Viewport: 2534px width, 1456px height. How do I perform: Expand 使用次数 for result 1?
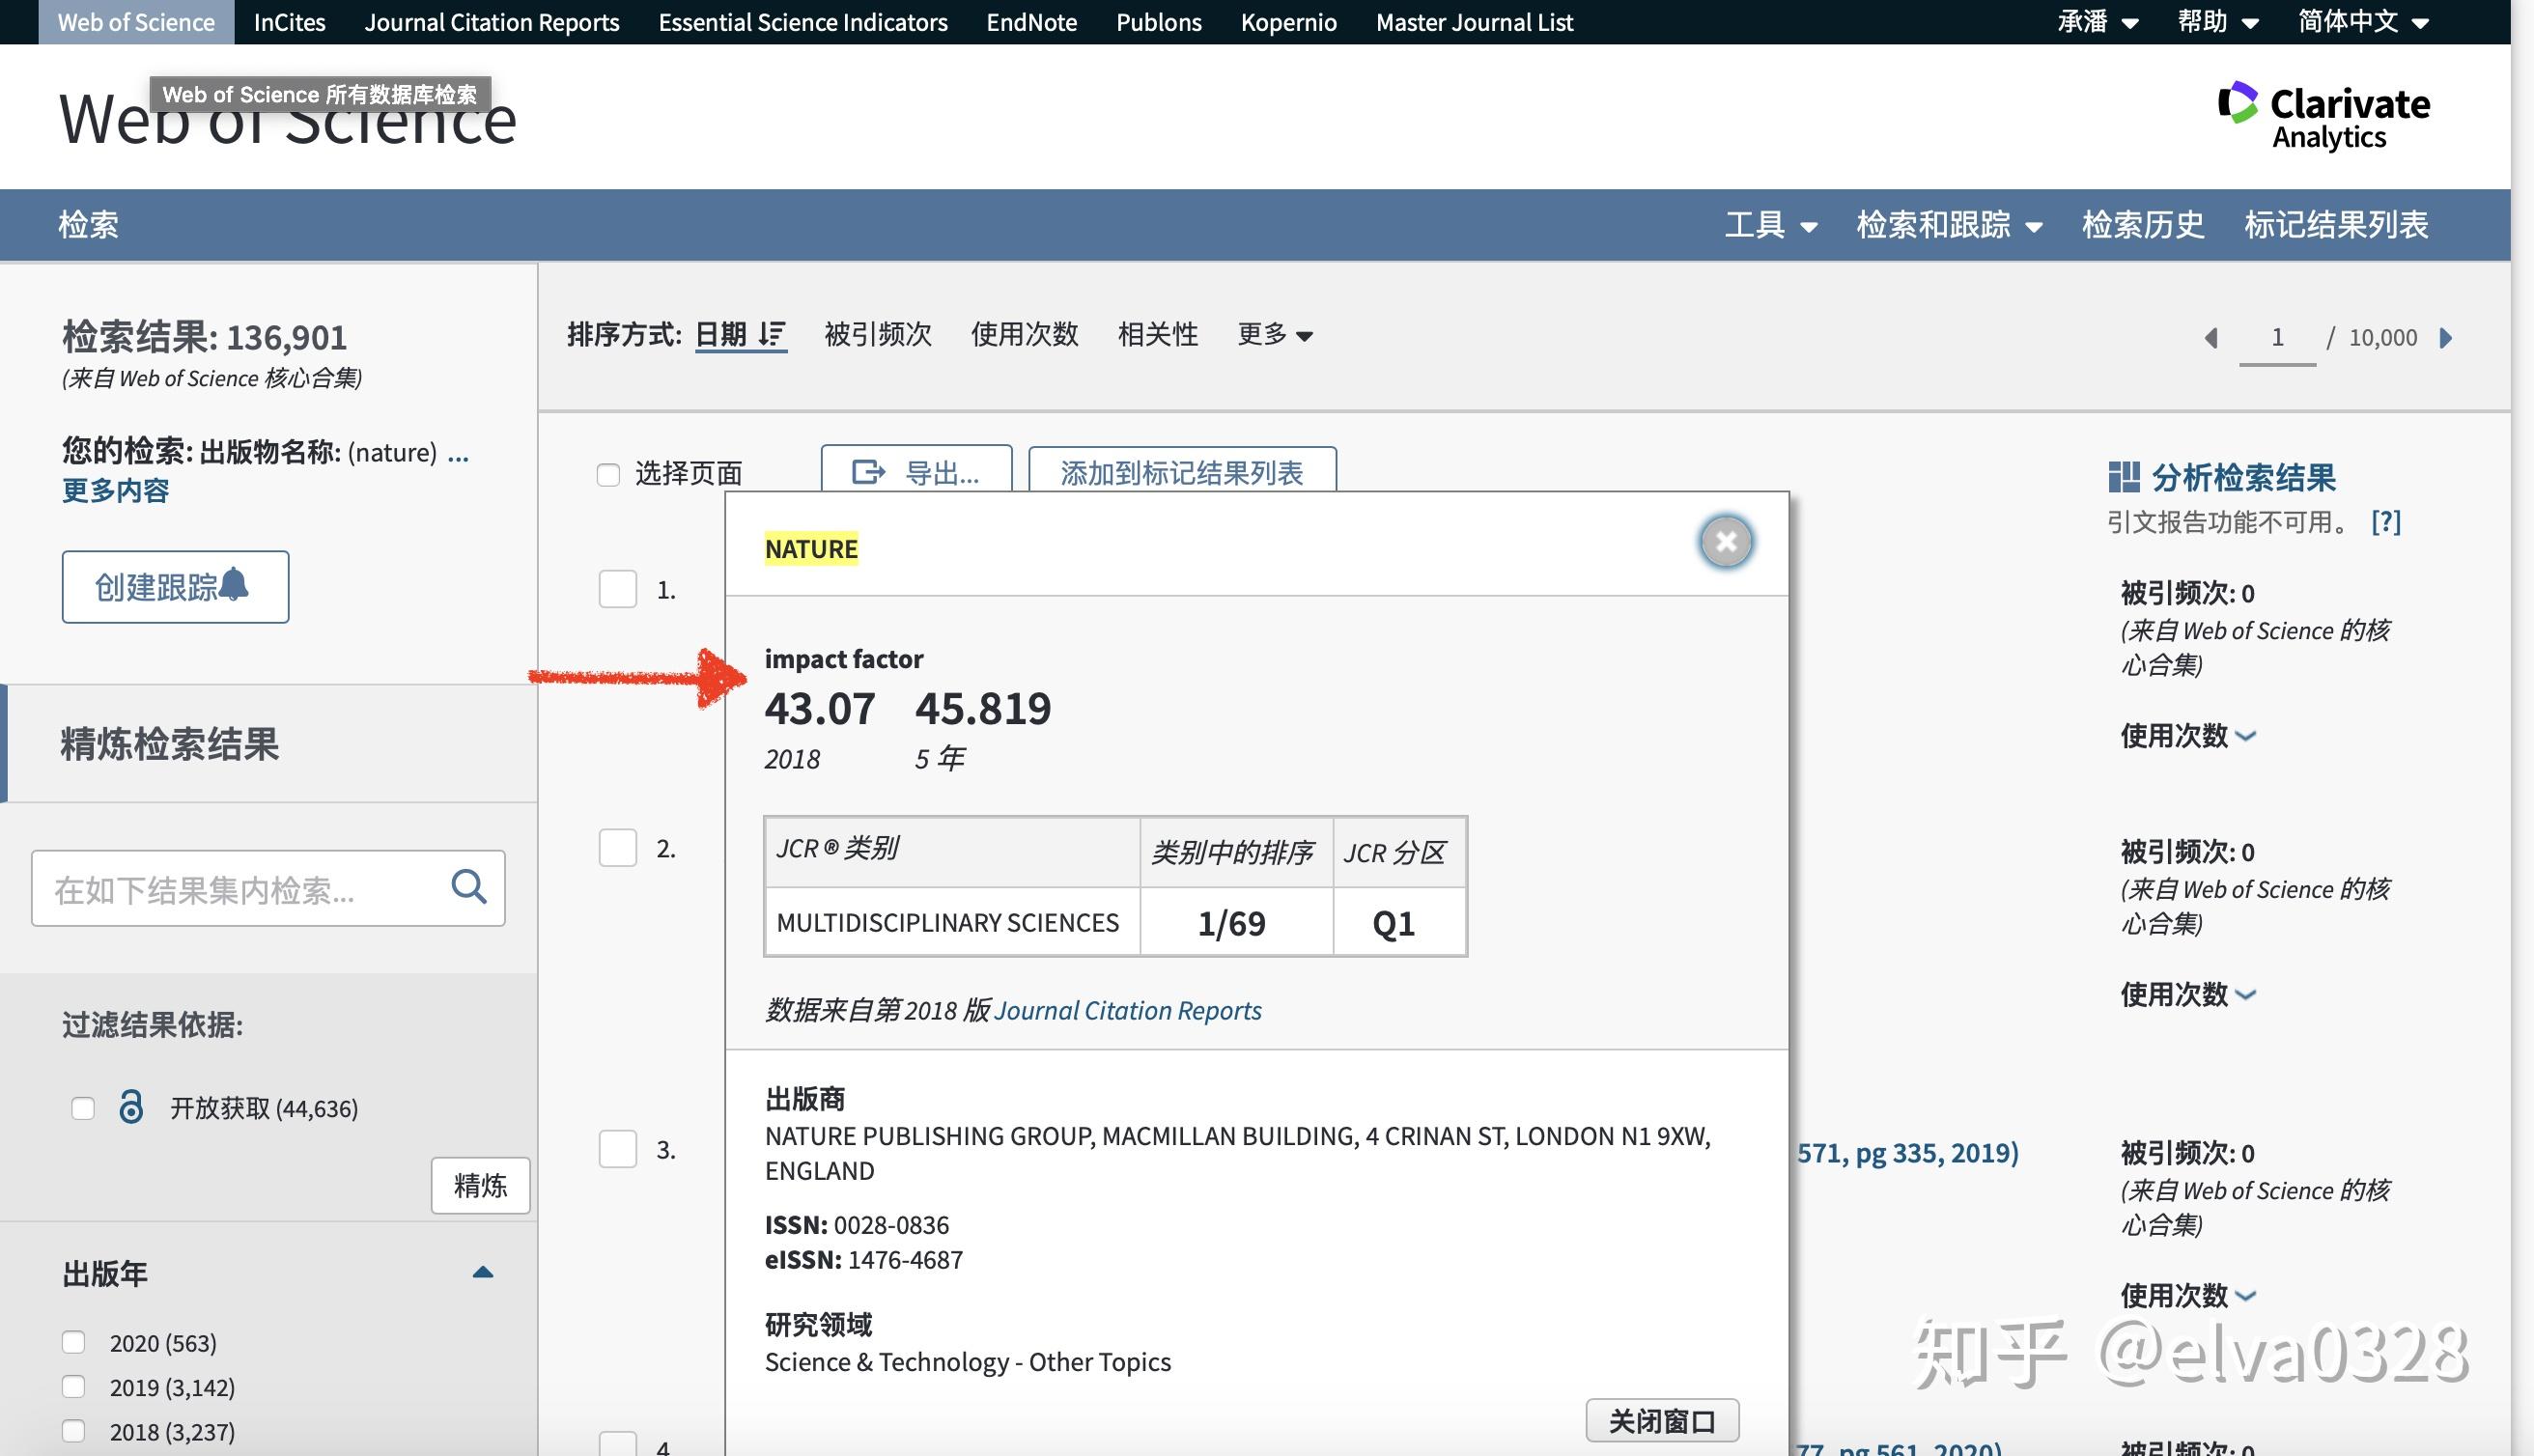click(2187, 736)
